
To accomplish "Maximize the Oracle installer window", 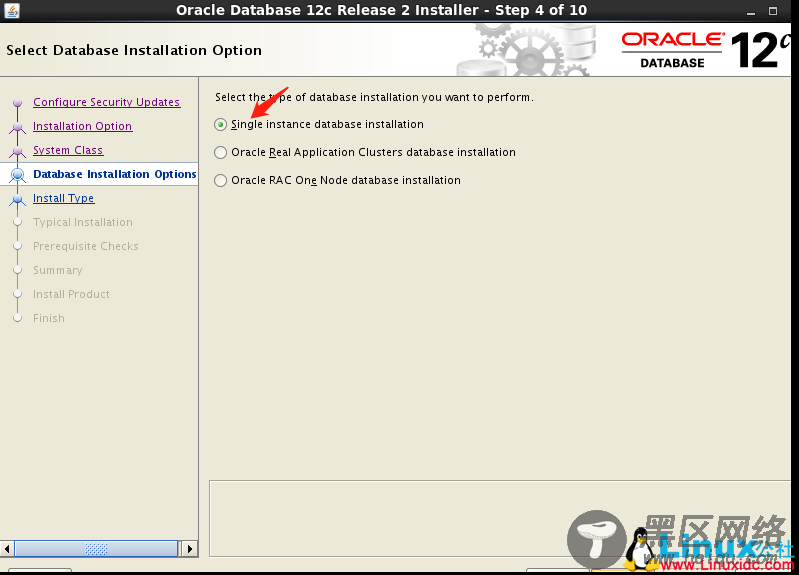I will 773,11.
